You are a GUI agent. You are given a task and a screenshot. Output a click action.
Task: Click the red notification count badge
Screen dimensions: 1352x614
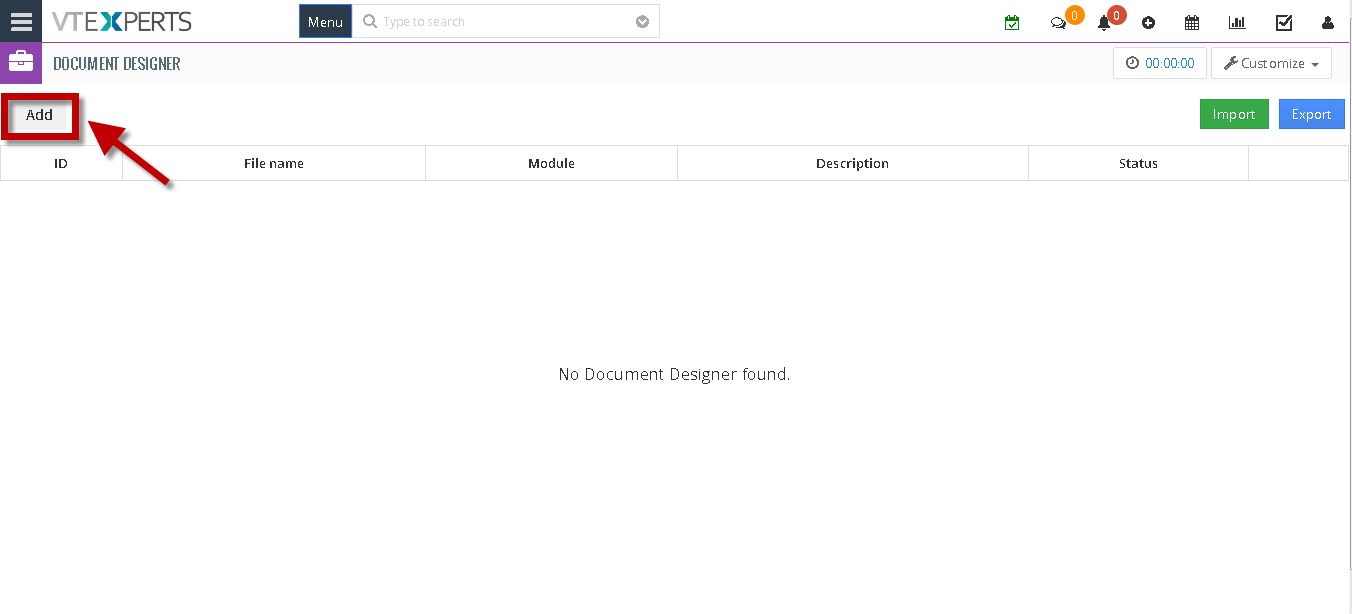tap(1117, 15)
